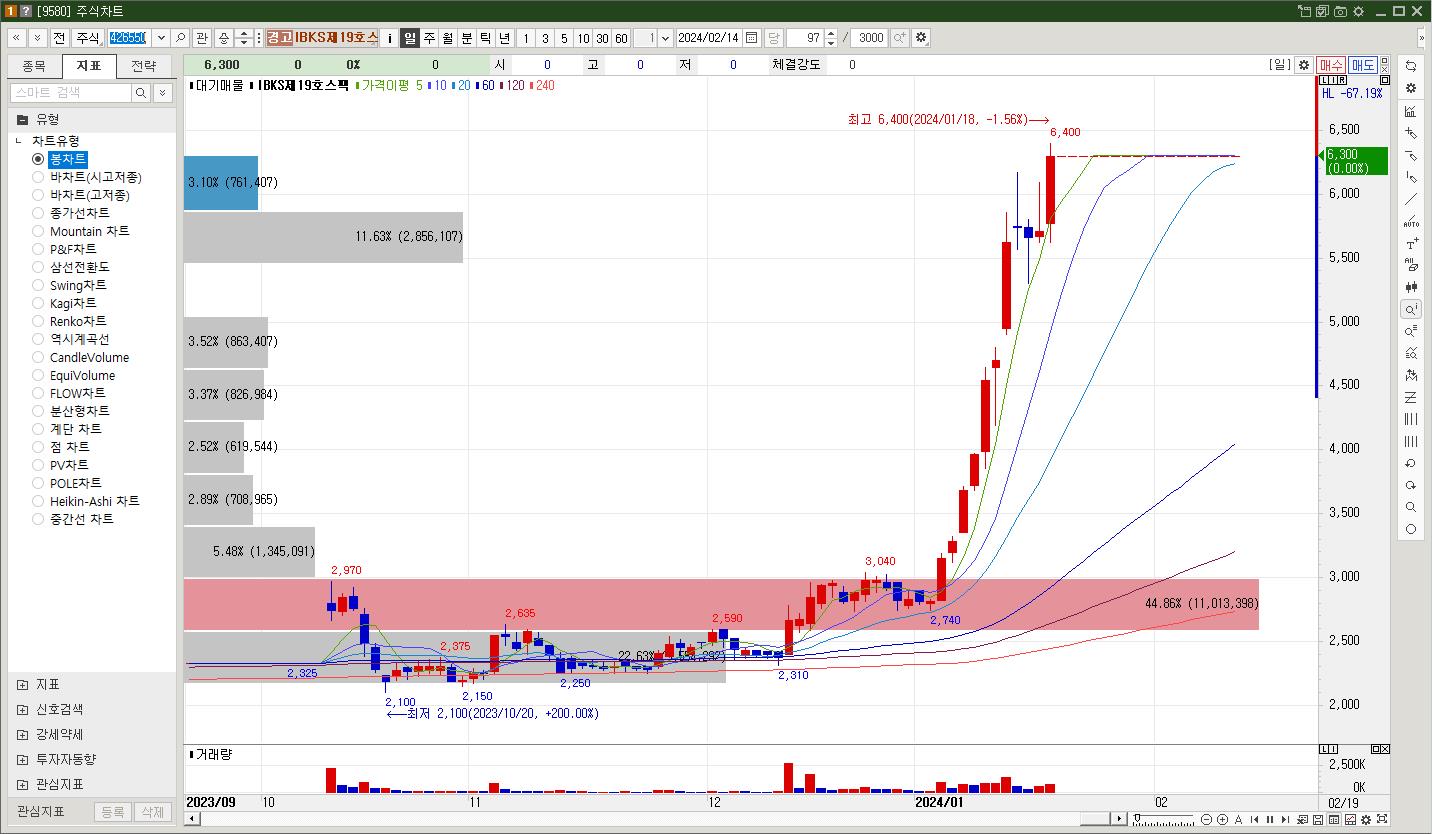Click the 30-minute interval button
Screen dimensions: 1432x834
click(602, 38)
